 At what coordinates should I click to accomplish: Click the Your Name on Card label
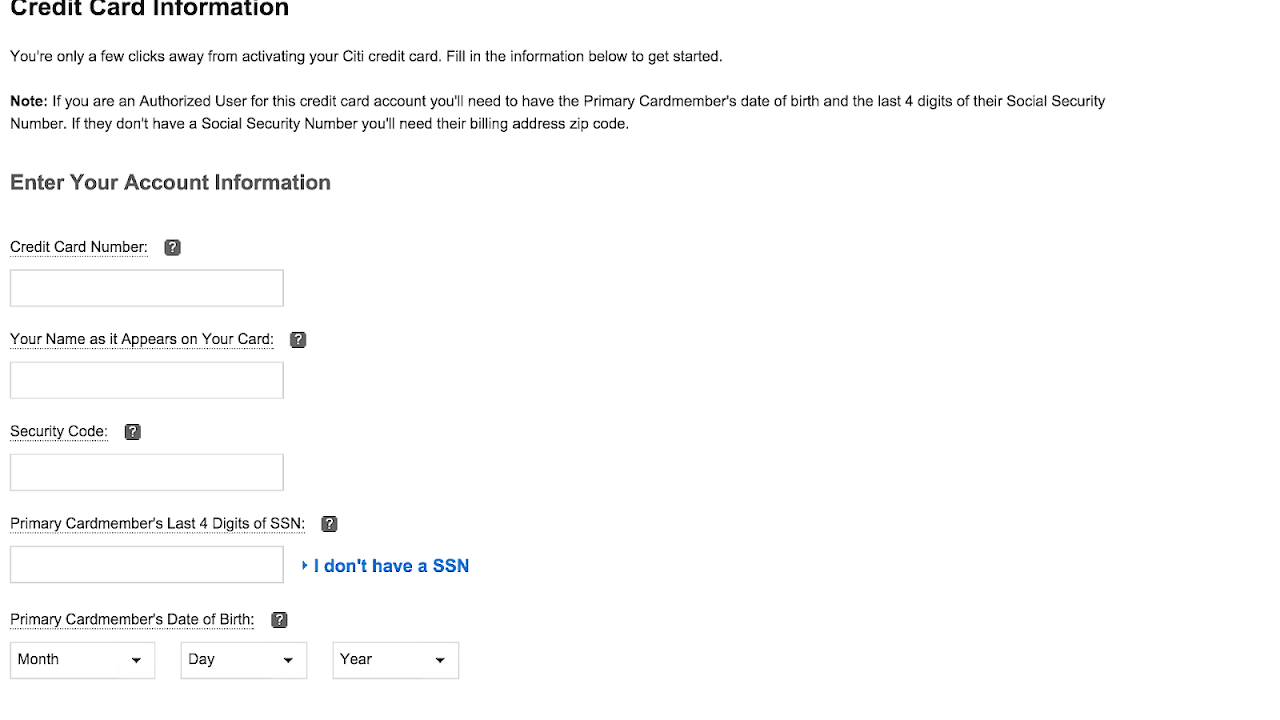(x=141, y=339)
